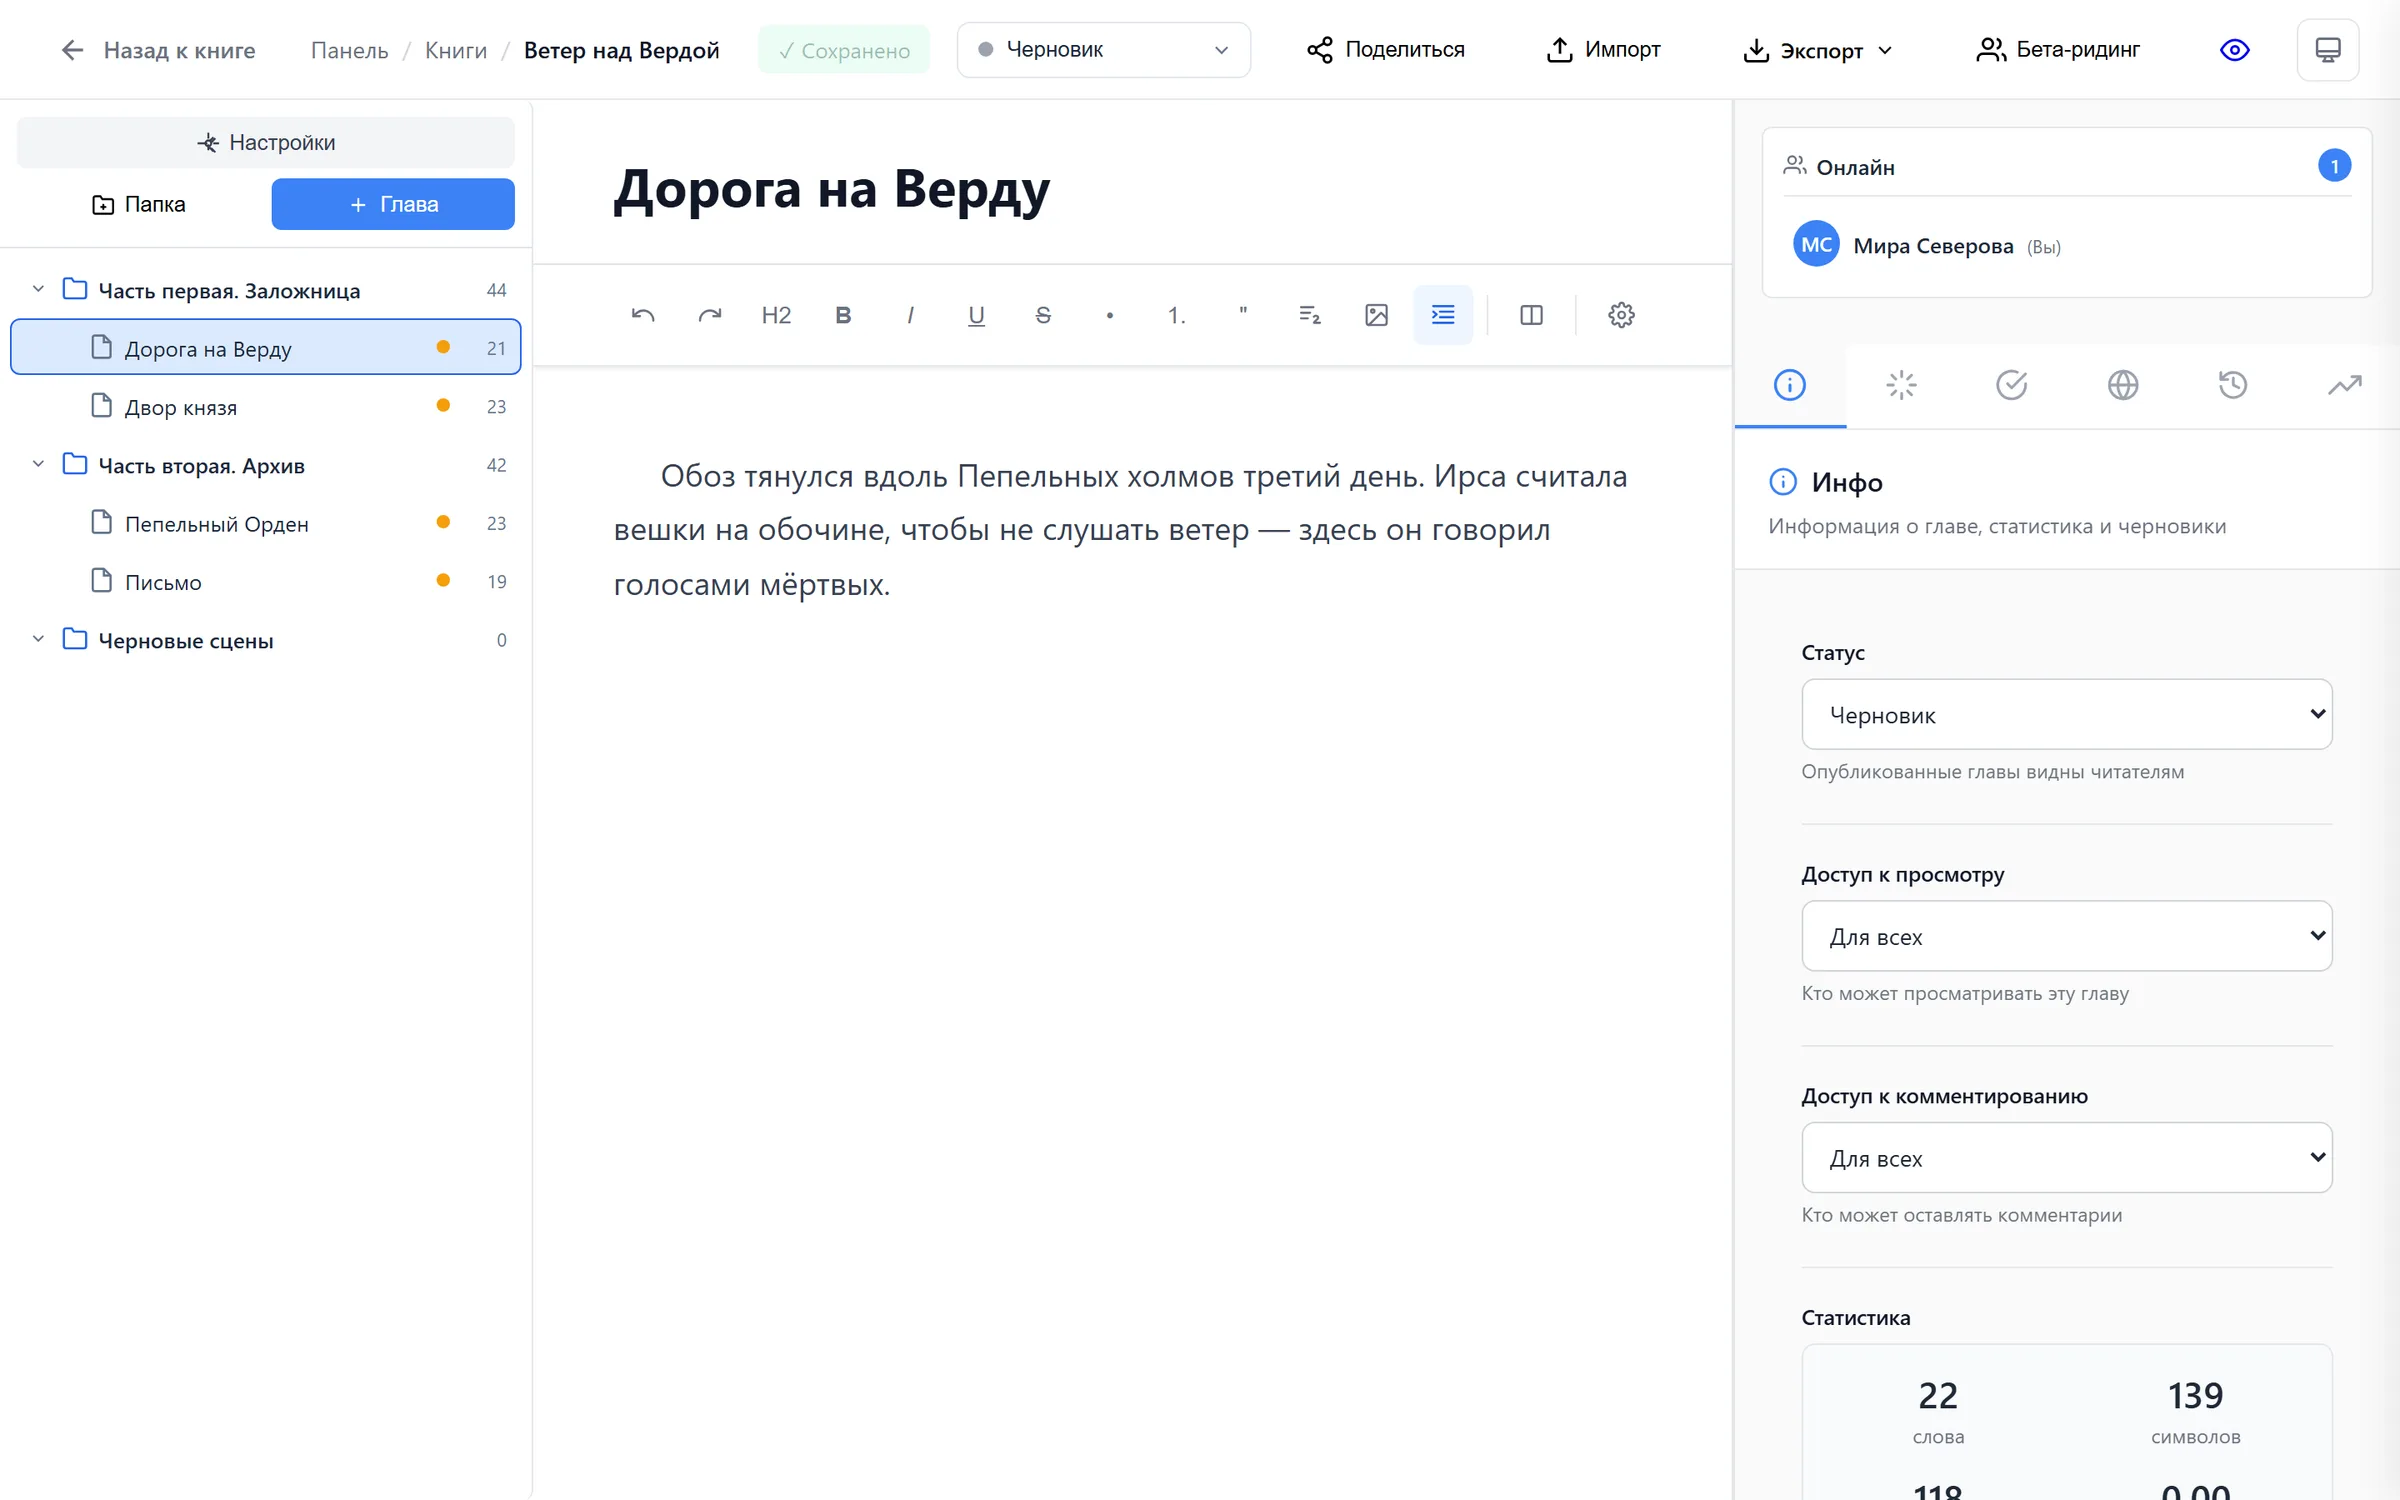Toggle strikethrough formatting

pyautogui.click(x=1043, y=315)
